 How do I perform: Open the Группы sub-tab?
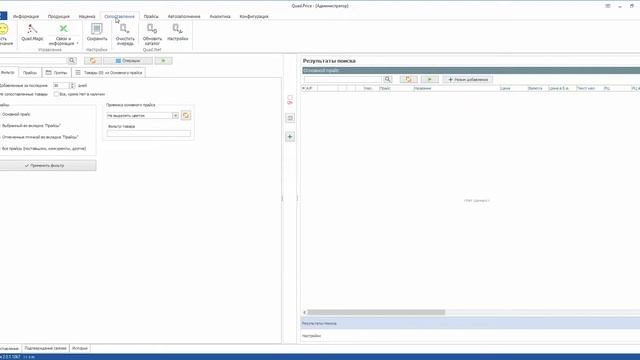[x=56, y=73]
